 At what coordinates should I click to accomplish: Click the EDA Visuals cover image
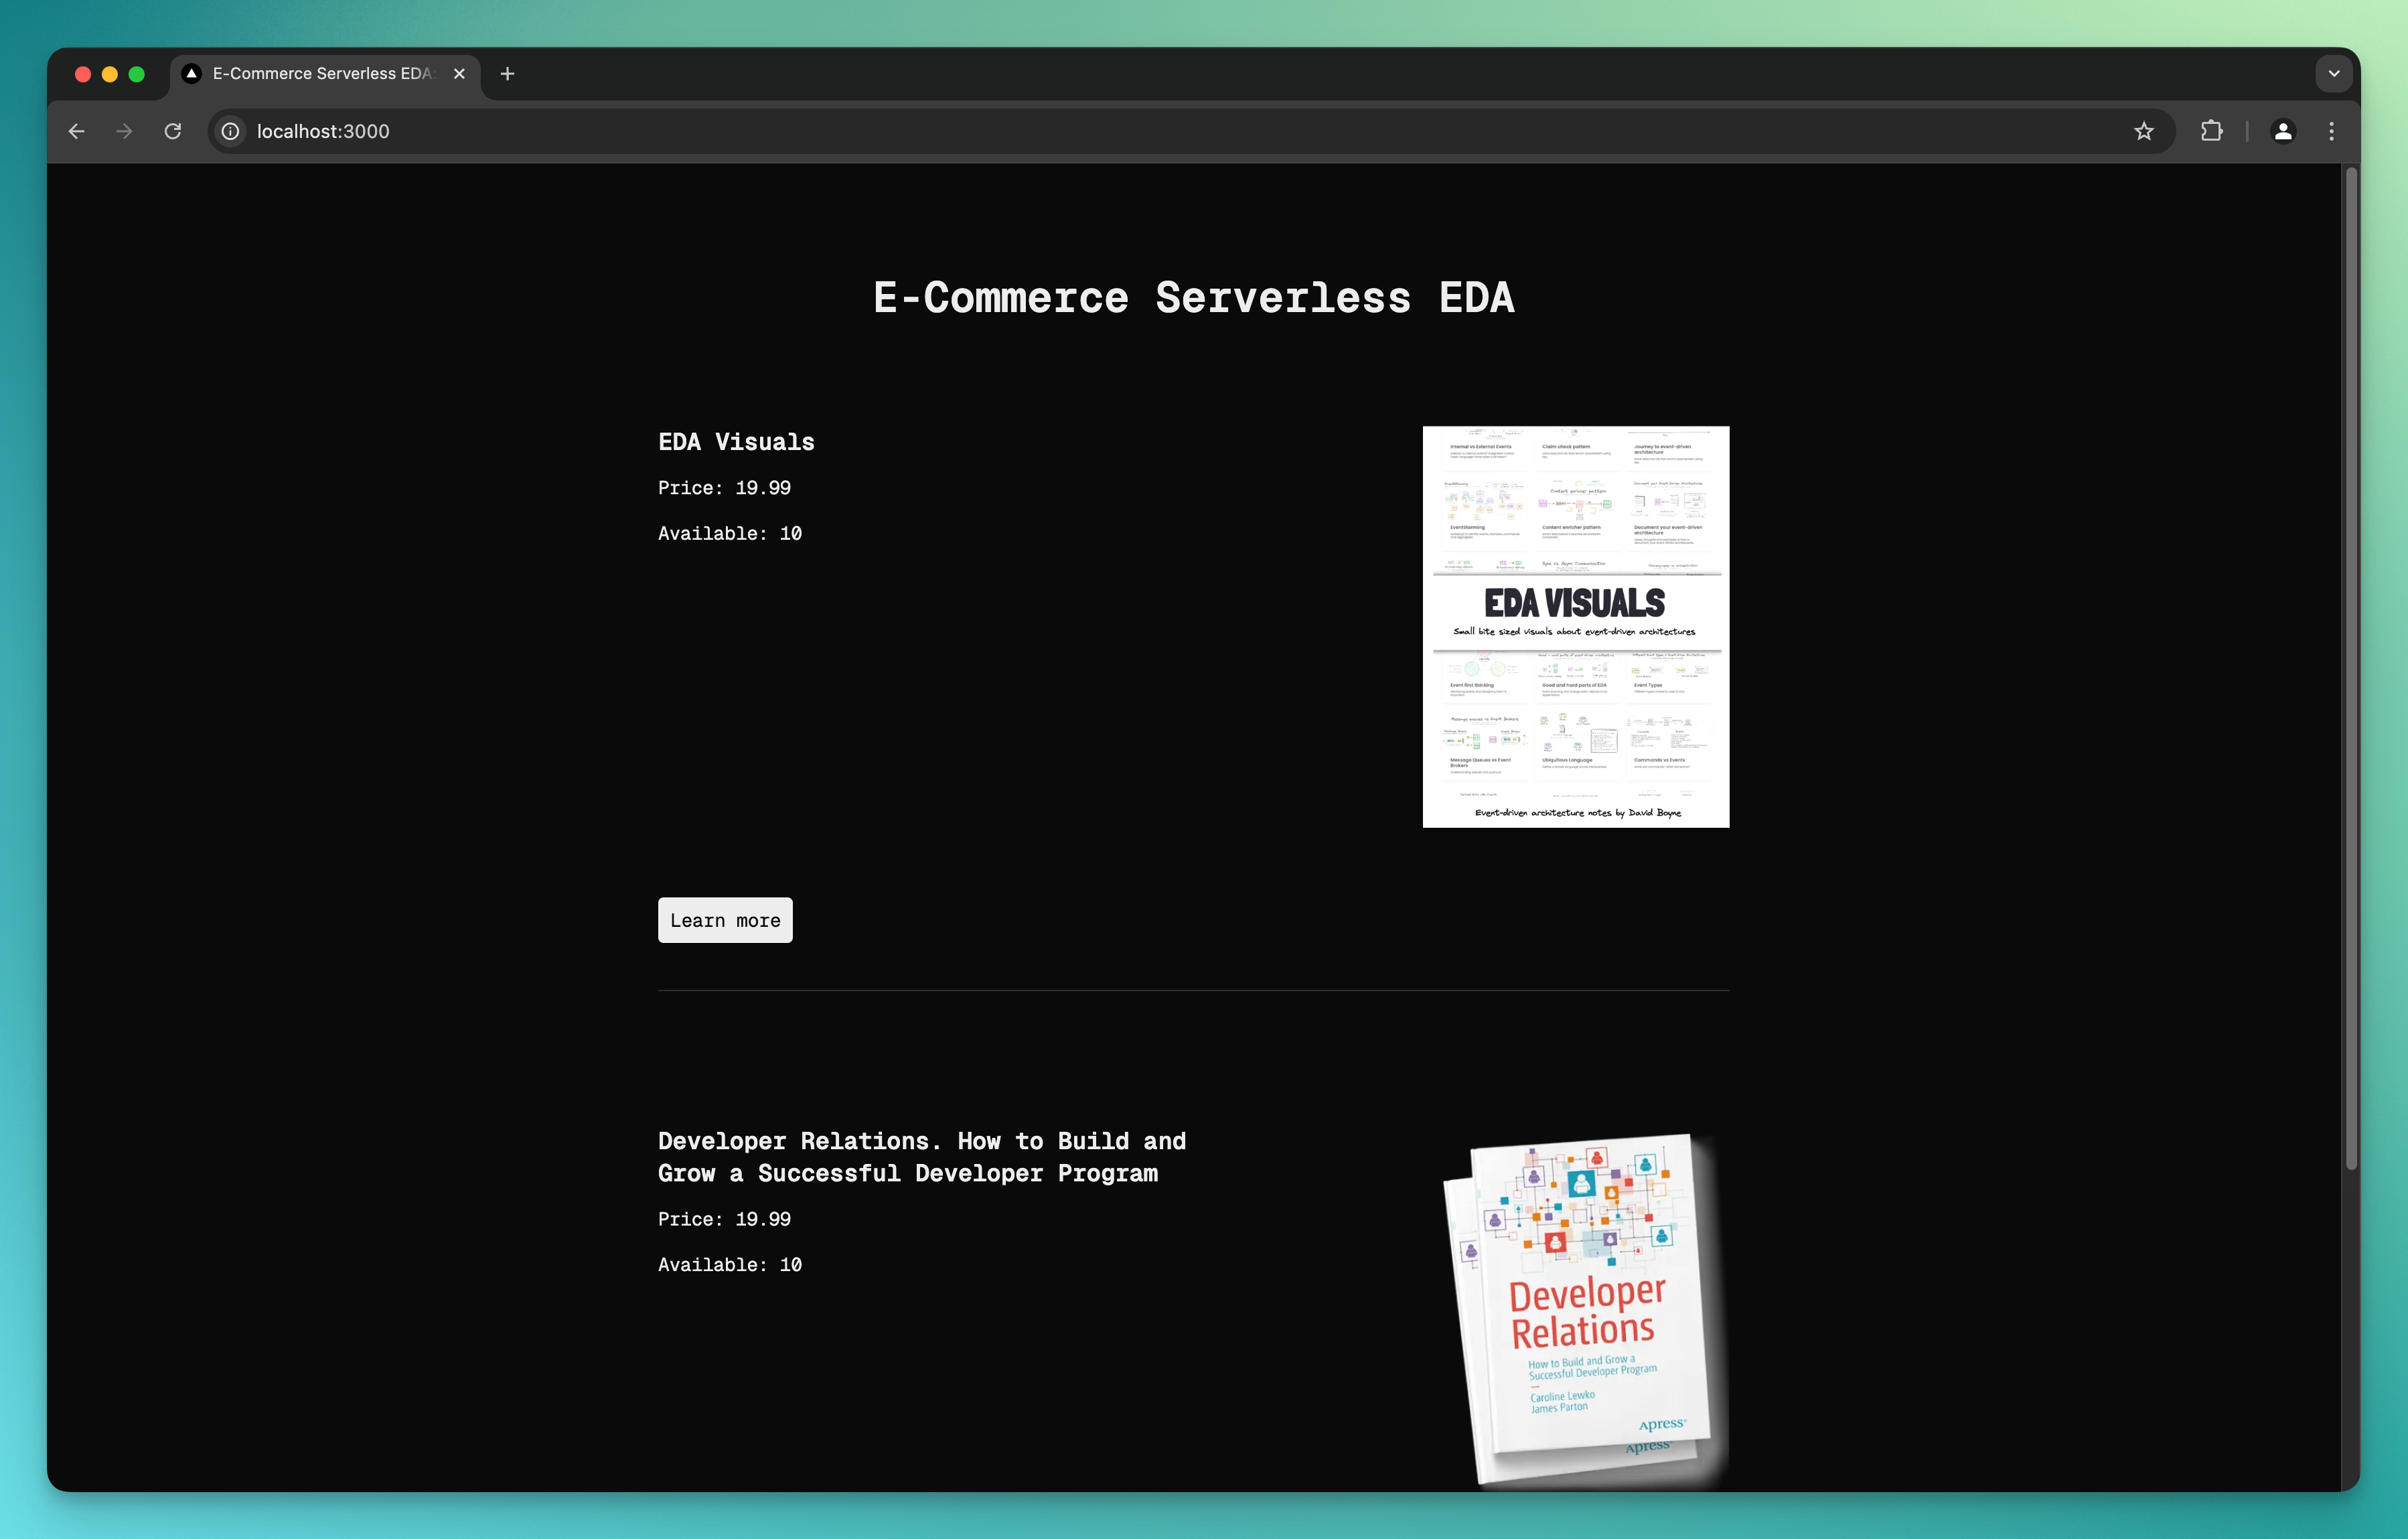click(1575, 627)
